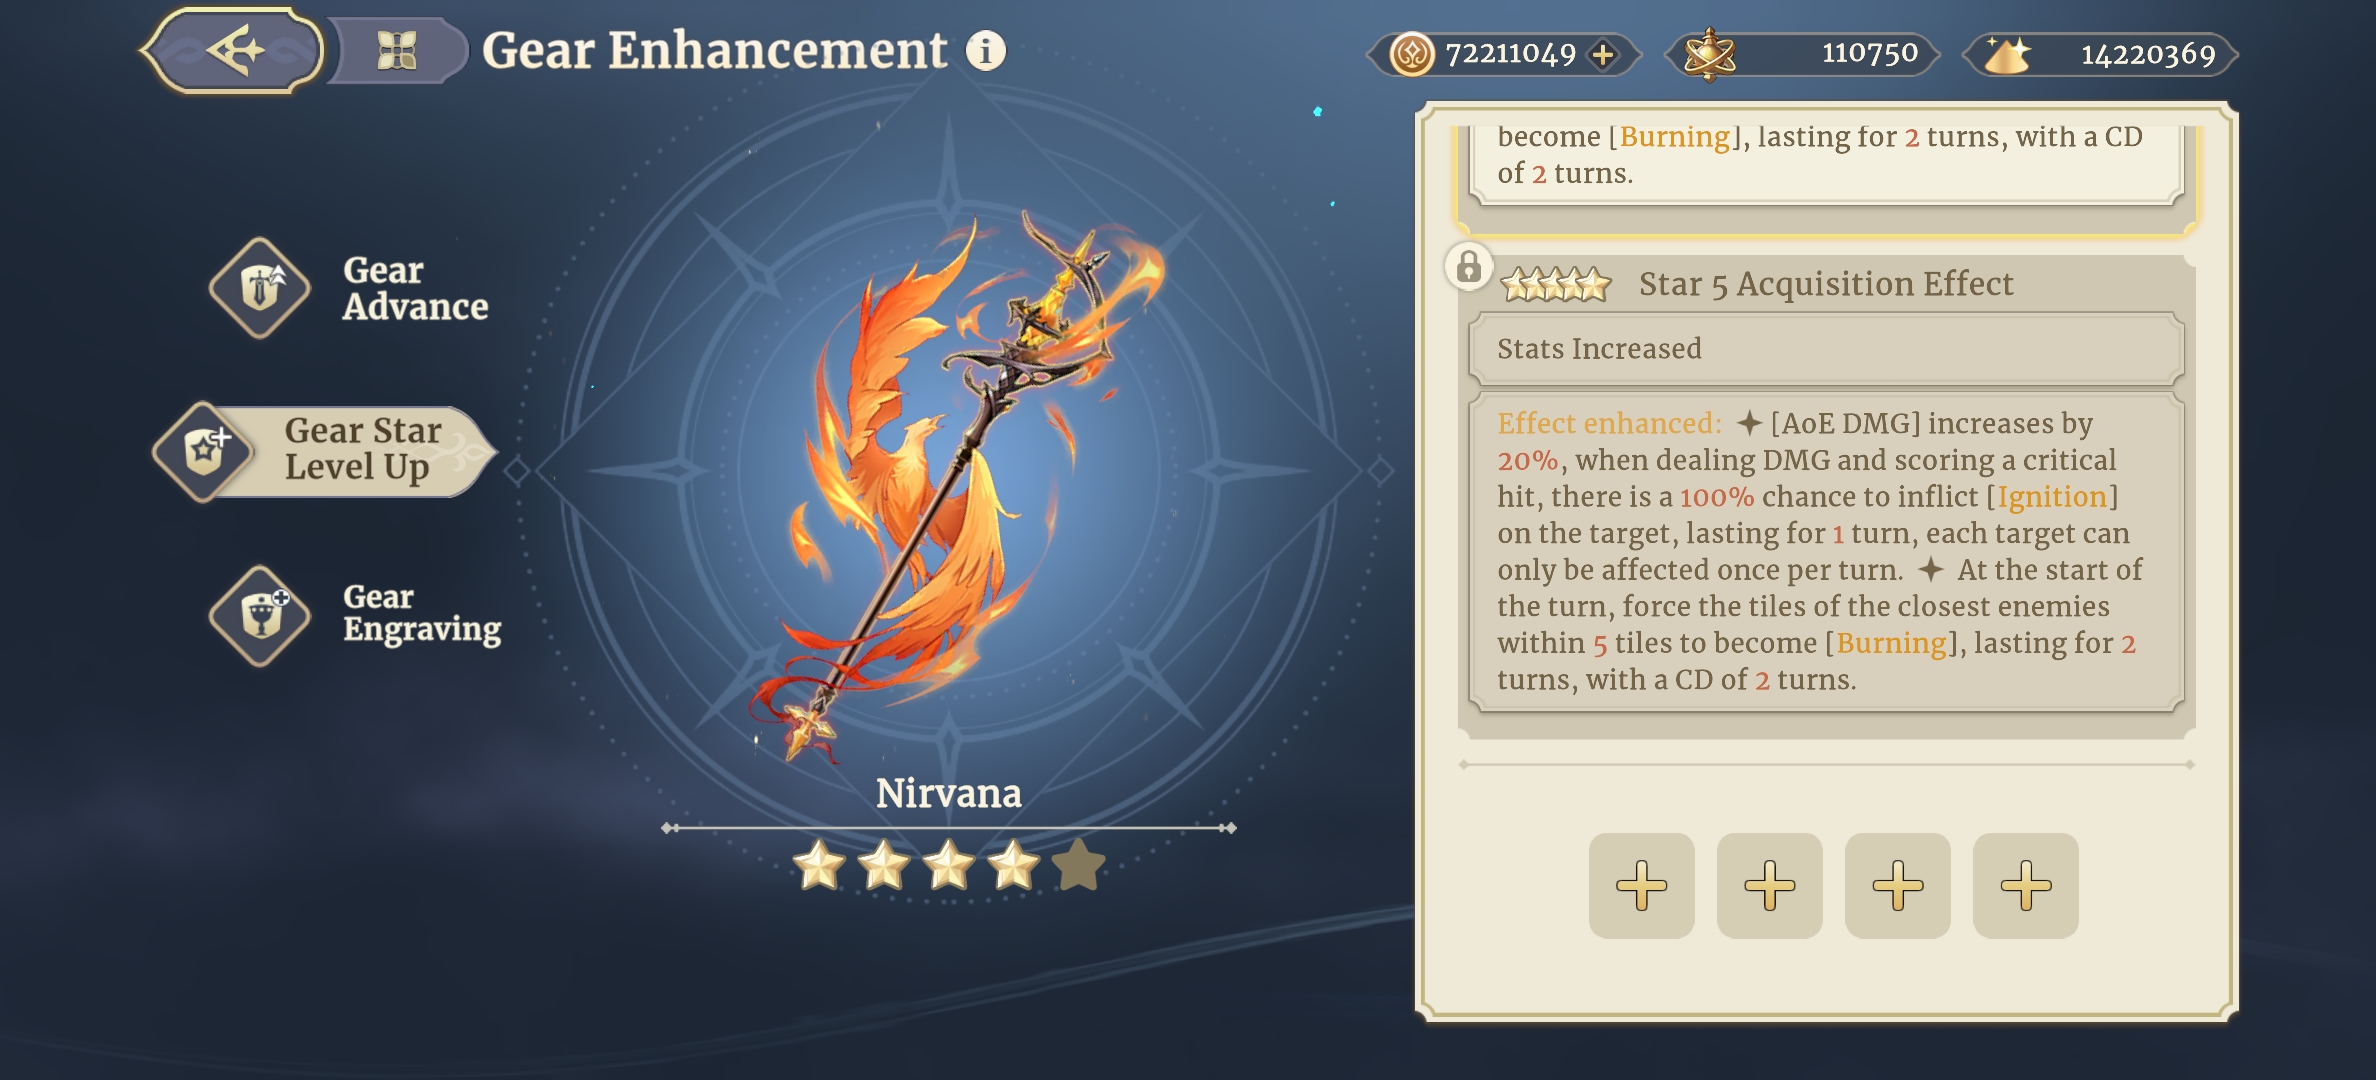Click the lock icon on Star 5 effect

[x=1468, y=267]
